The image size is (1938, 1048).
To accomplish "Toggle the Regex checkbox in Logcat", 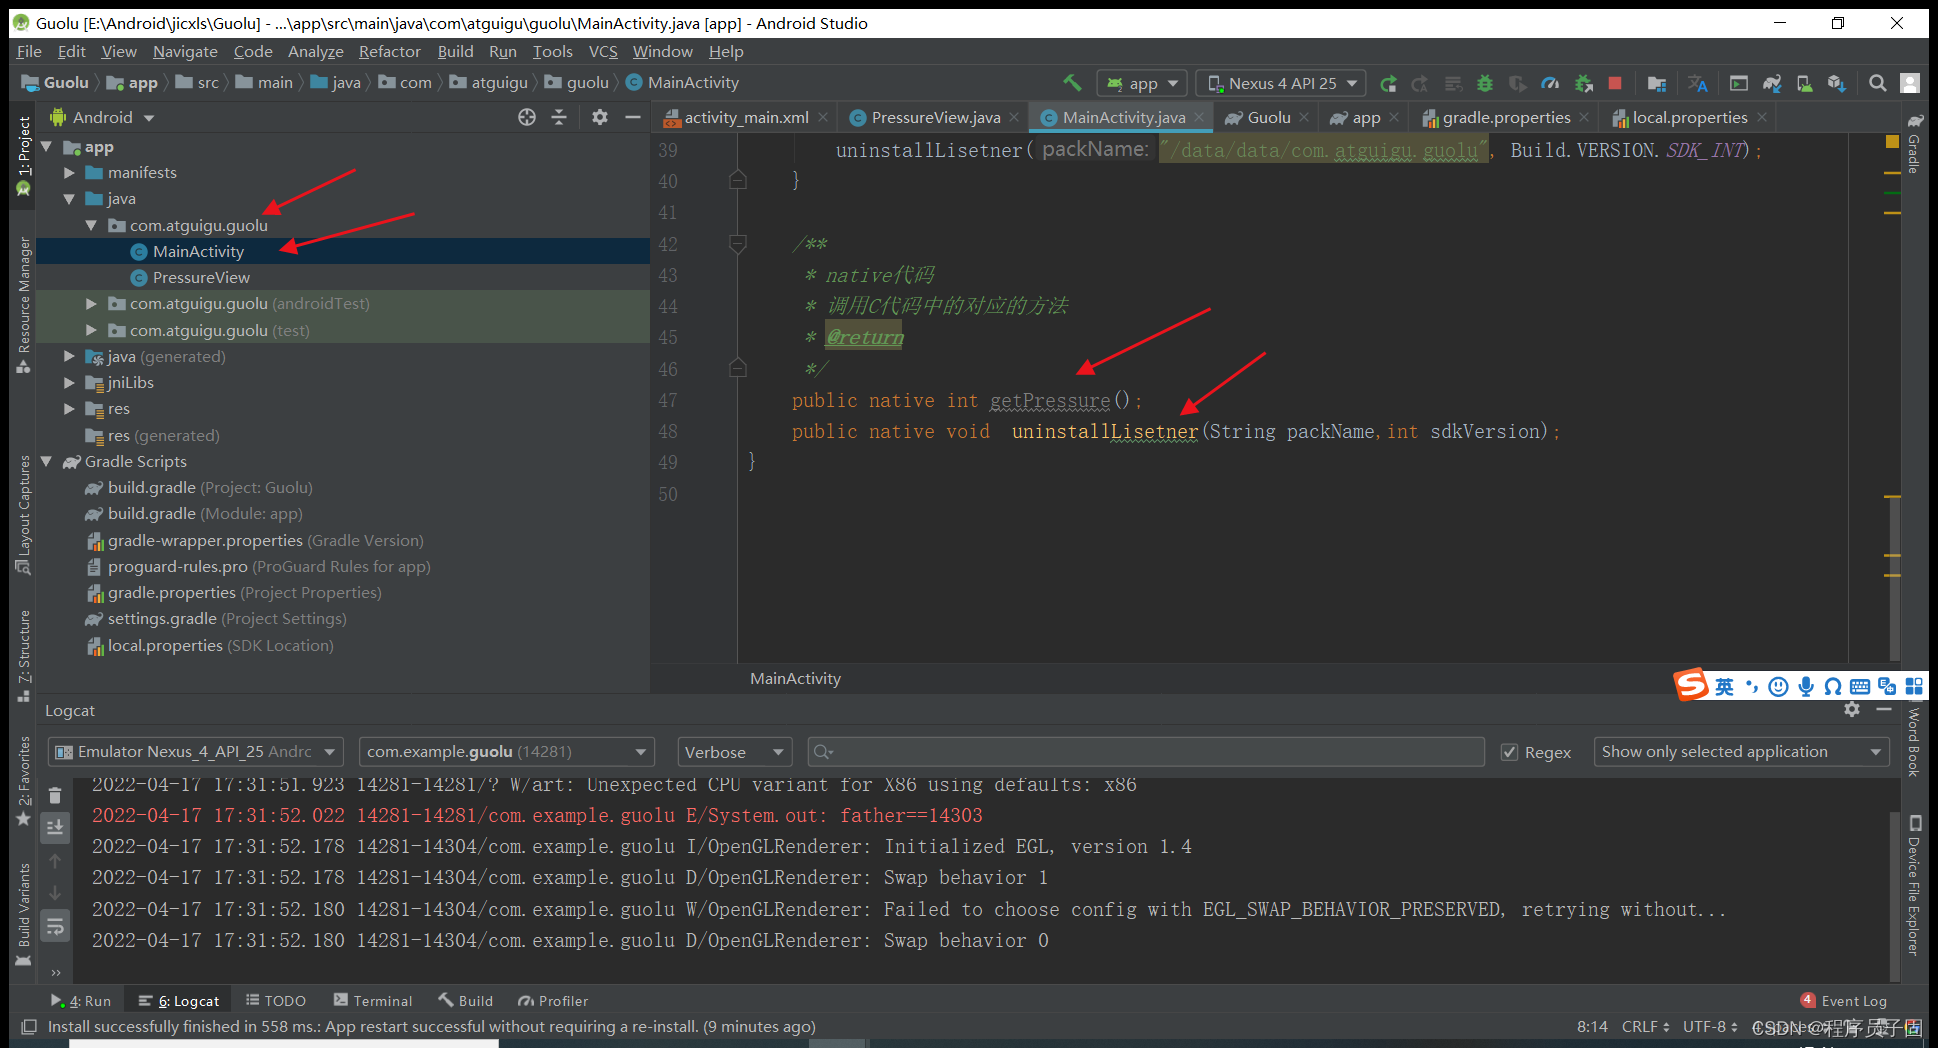I will point(1509,752).
